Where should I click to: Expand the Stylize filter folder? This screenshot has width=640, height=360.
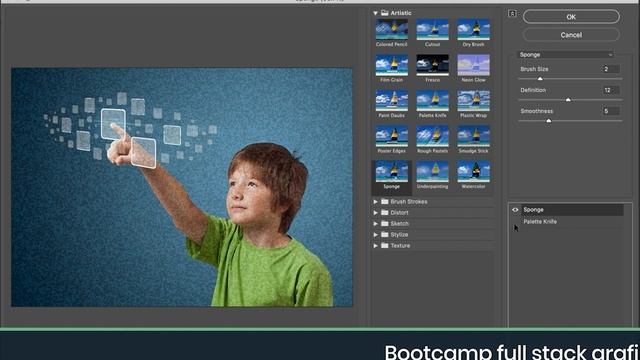coord(375,235)
